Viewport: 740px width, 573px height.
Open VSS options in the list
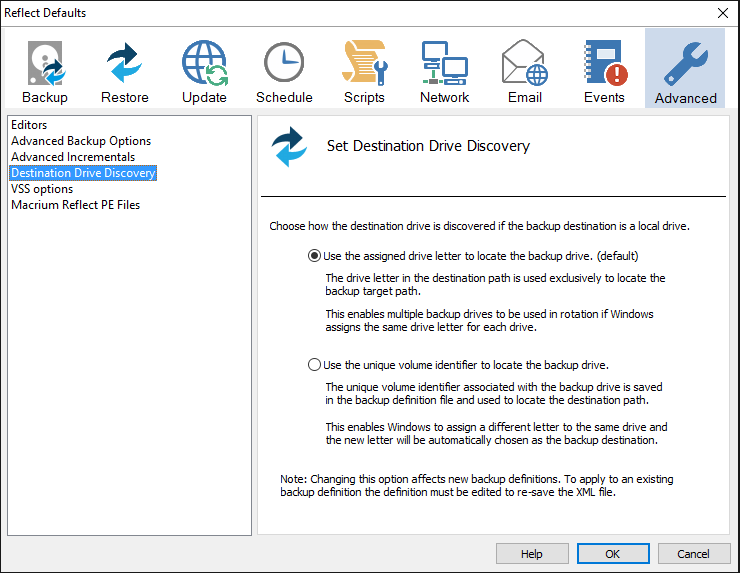pos(42,189)
